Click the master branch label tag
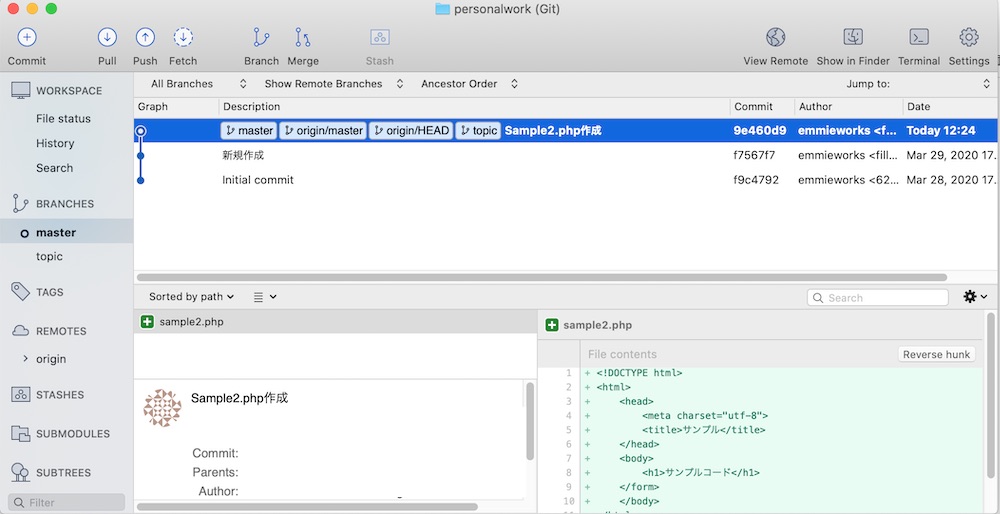This screenshot has width=1000, height=514. (x=249, y=131)
